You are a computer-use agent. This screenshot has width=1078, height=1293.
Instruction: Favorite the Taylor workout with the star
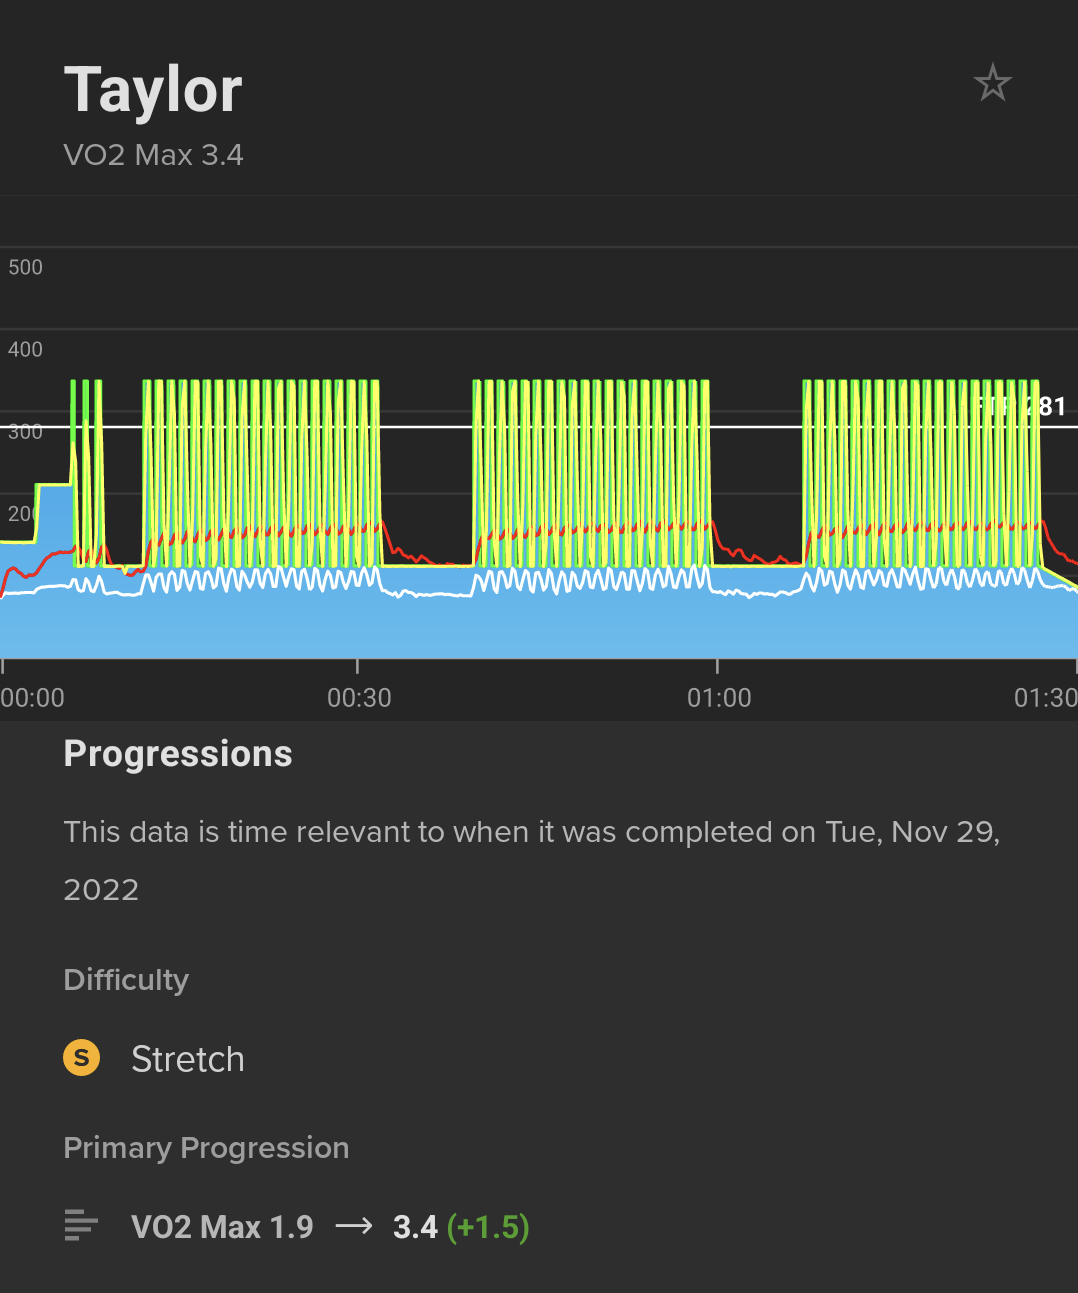click(x=992, y=83)
